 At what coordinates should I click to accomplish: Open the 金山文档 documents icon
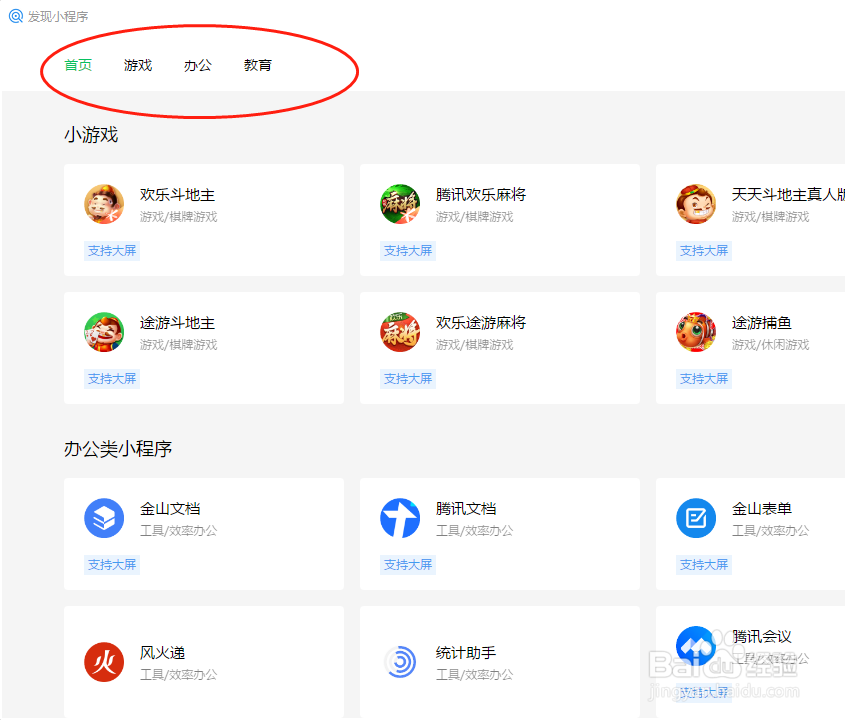tap(104, 518)
